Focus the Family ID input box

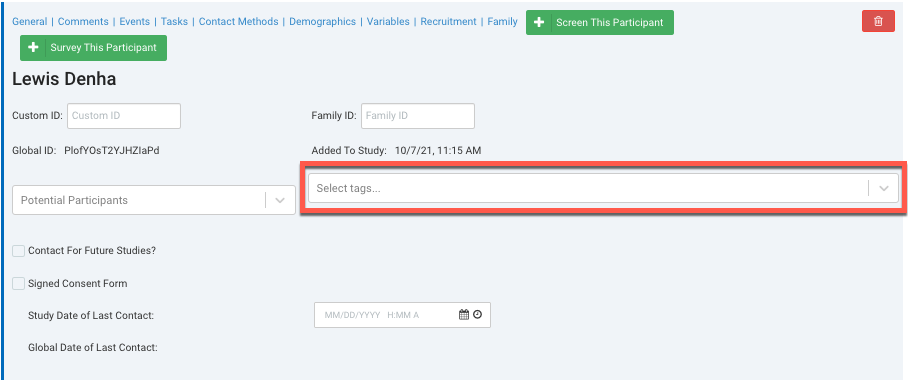(x=418, y=116)
